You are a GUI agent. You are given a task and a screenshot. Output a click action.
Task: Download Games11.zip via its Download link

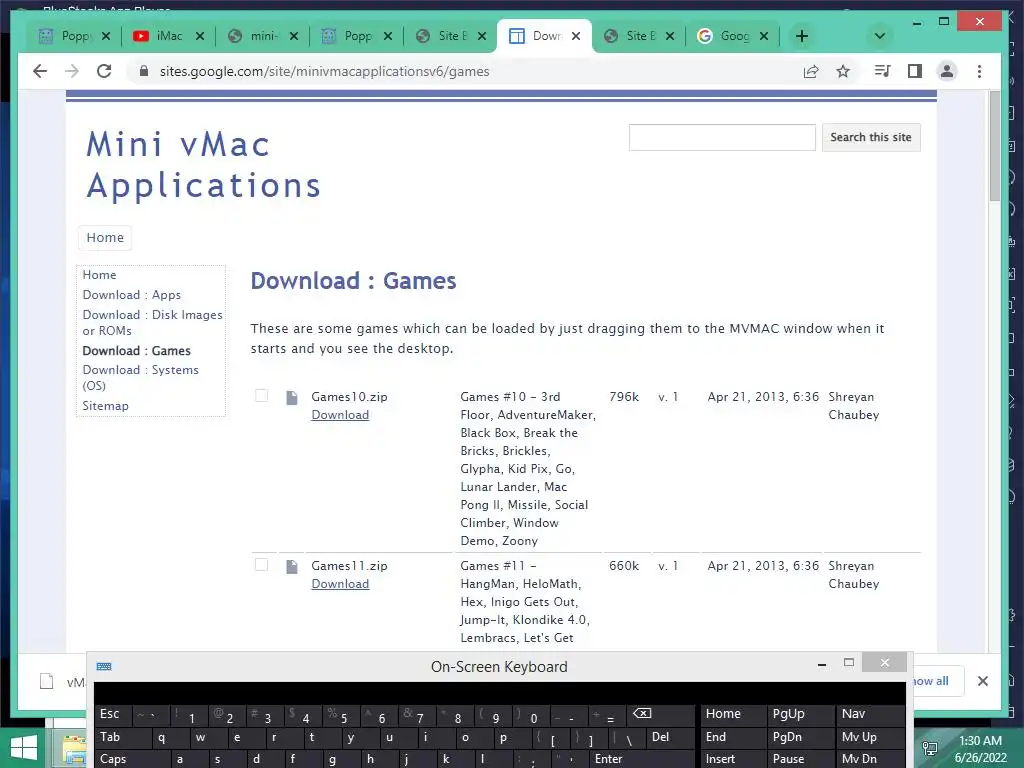[x=340, y=584]
